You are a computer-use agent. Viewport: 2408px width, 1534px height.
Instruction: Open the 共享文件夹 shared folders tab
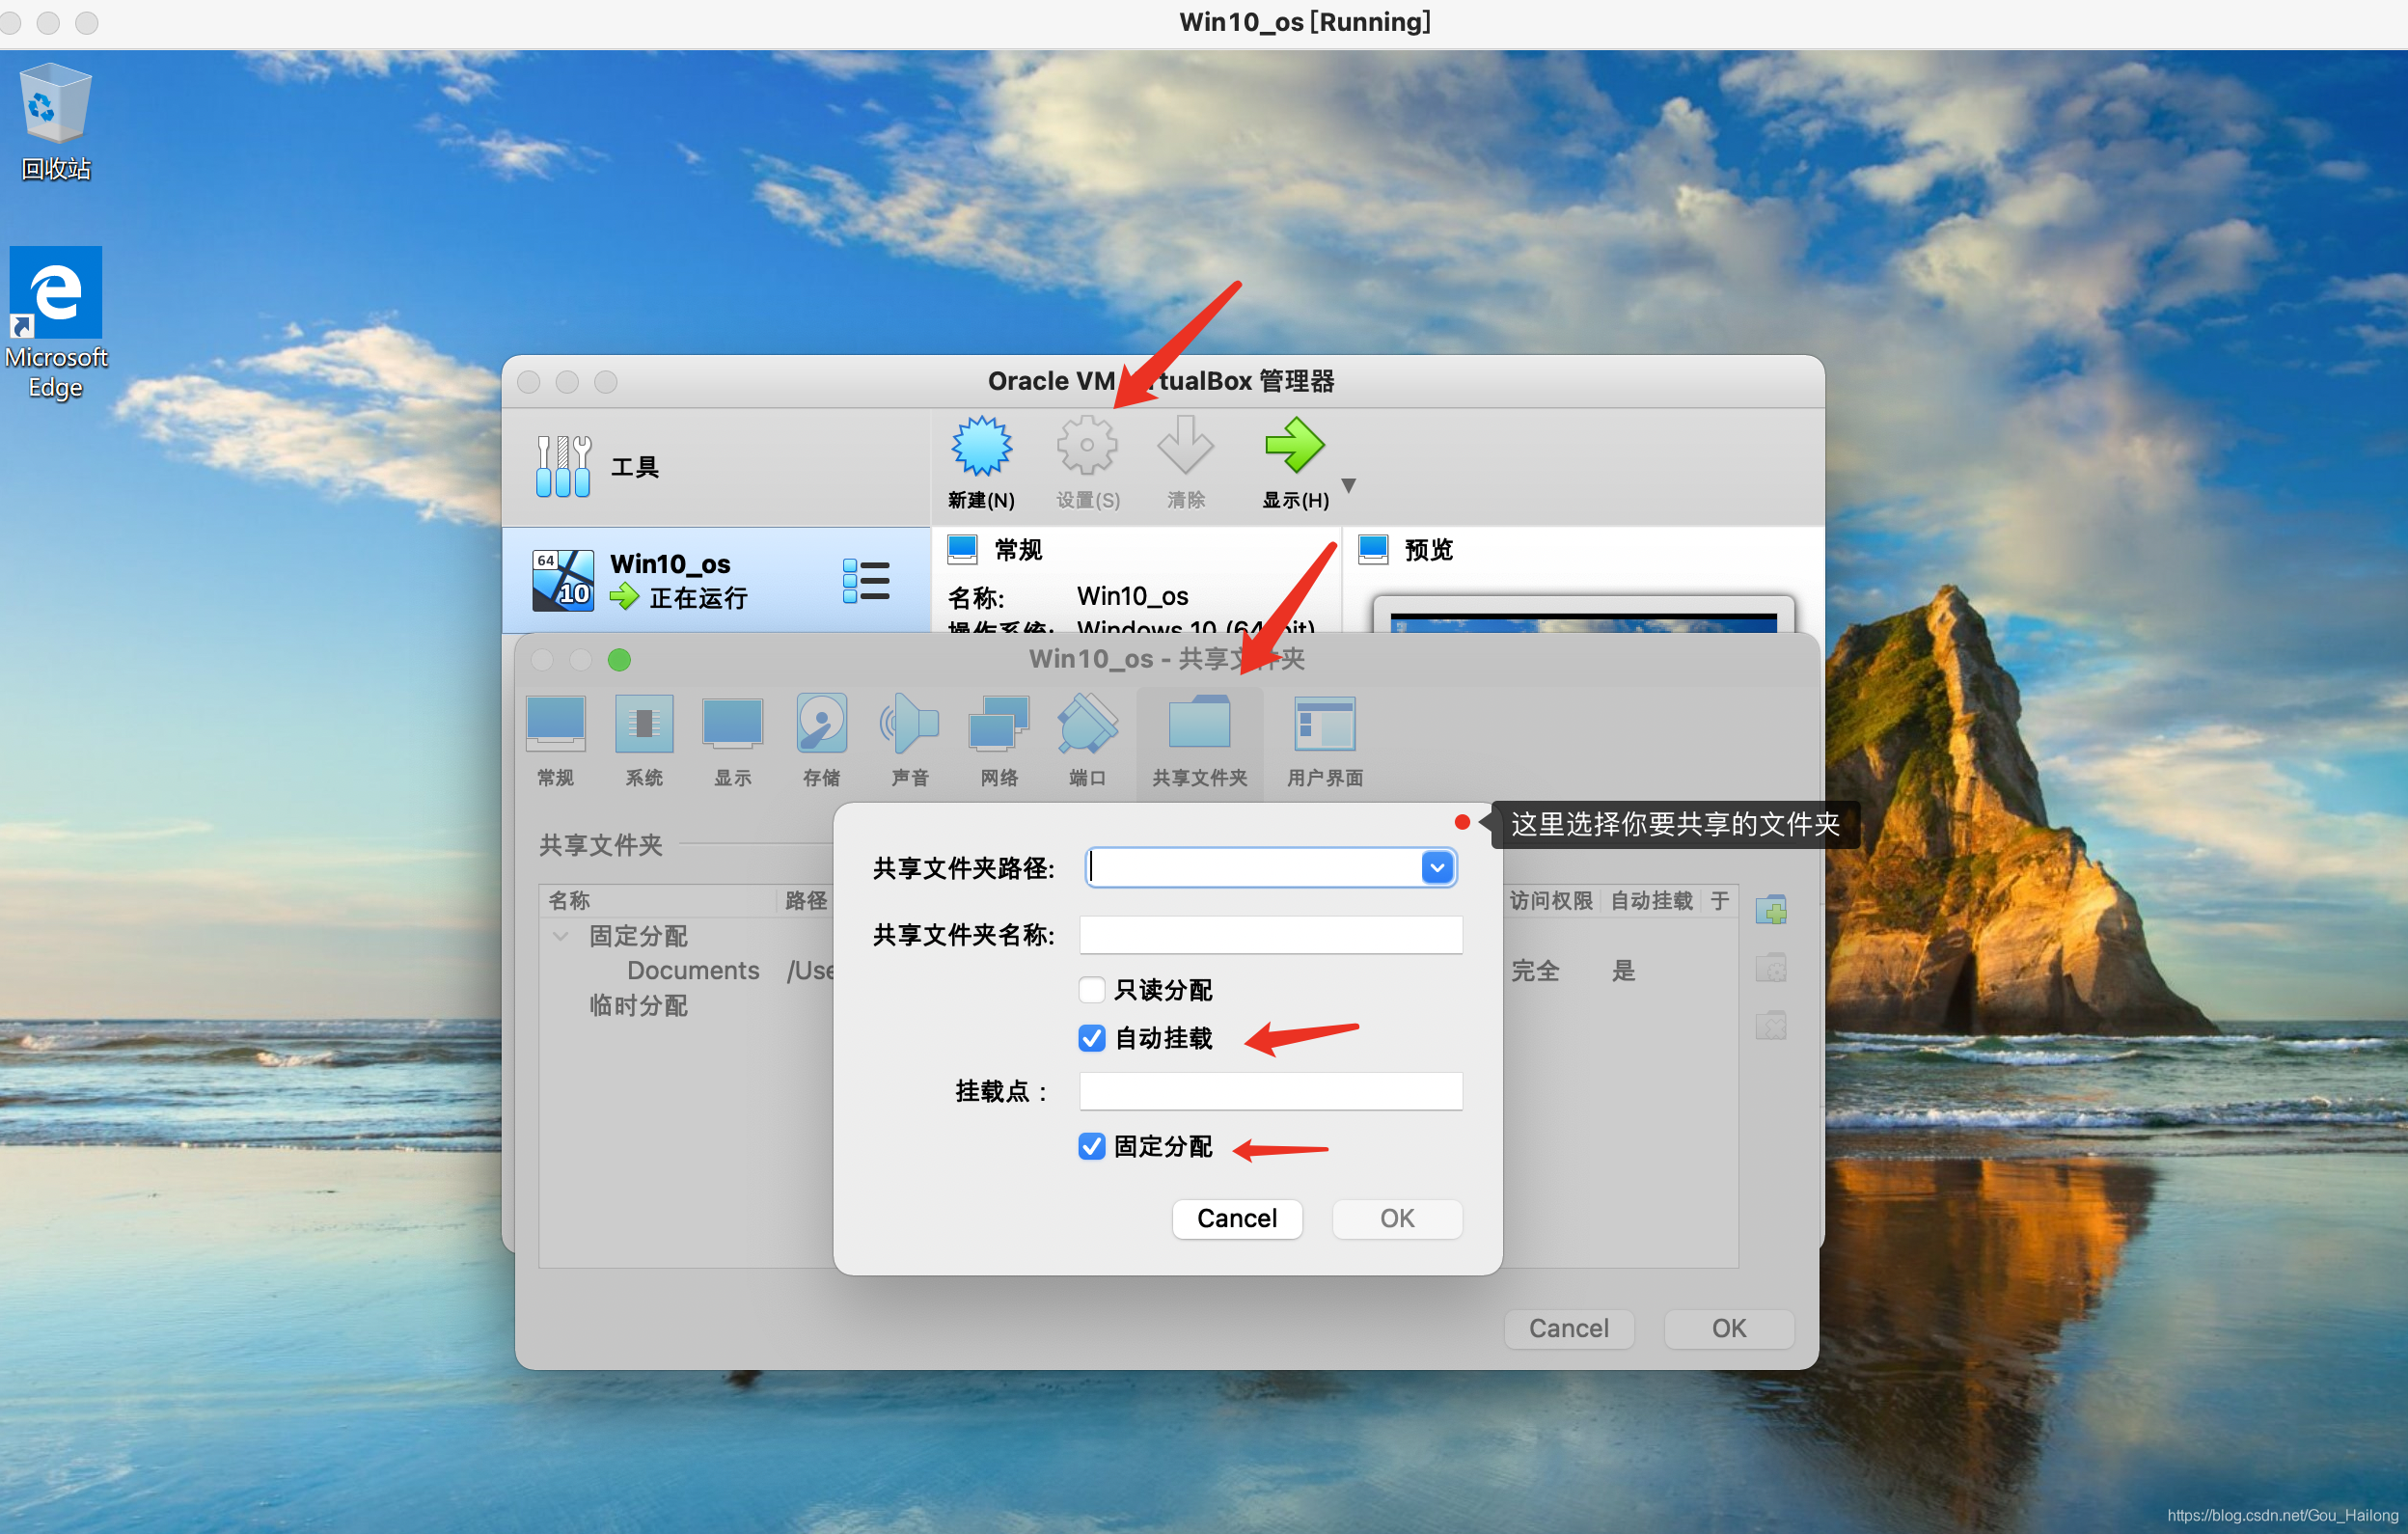tap(1199, 741)
